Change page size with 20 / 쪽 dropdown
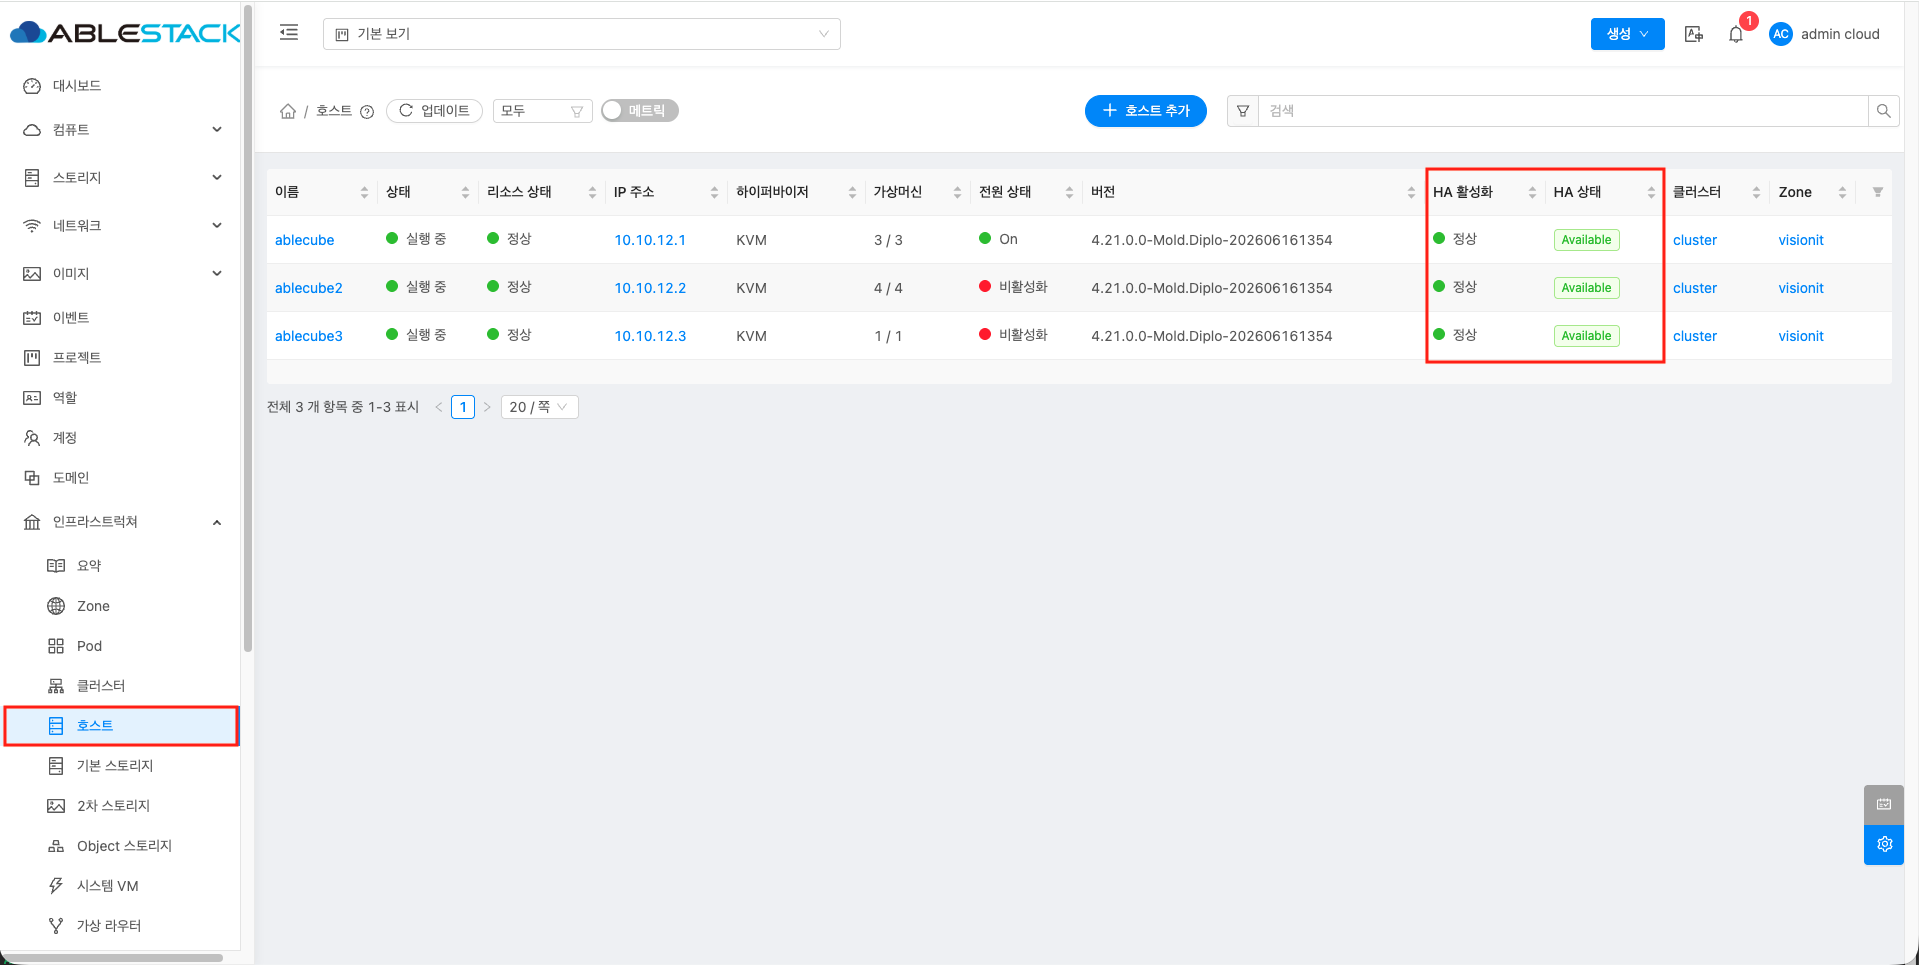The height and width of the screenshot is (965, 1919). click(538, 407)
